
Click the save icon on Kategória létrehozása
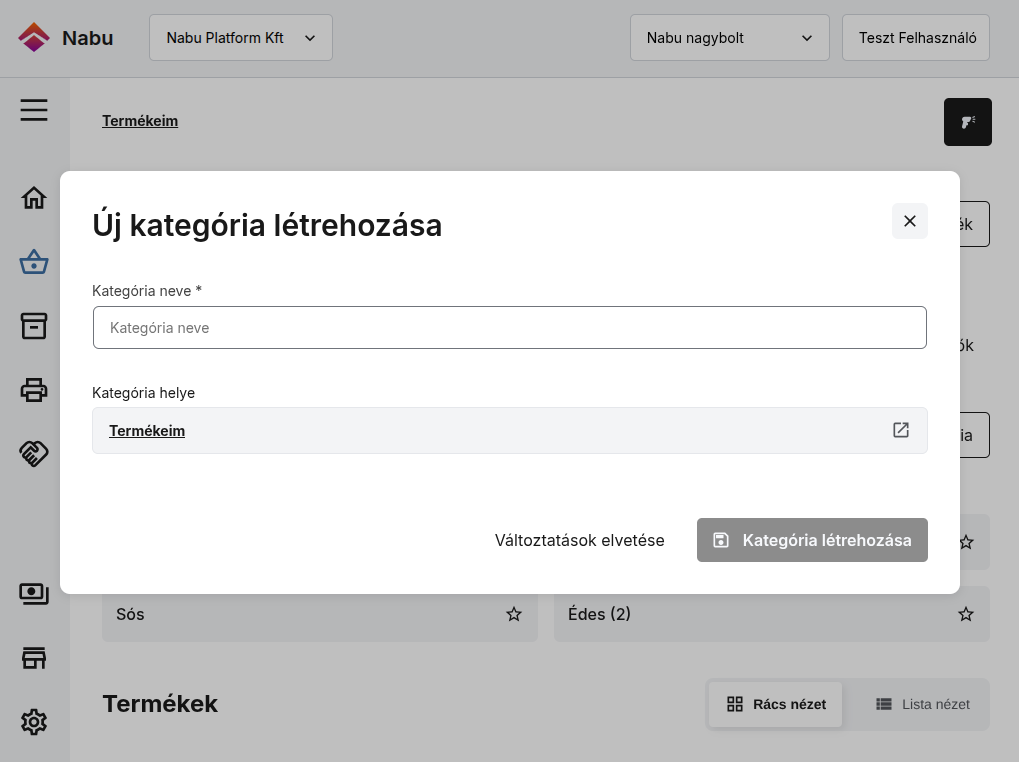pyautogui.click(x=721, y=540)
